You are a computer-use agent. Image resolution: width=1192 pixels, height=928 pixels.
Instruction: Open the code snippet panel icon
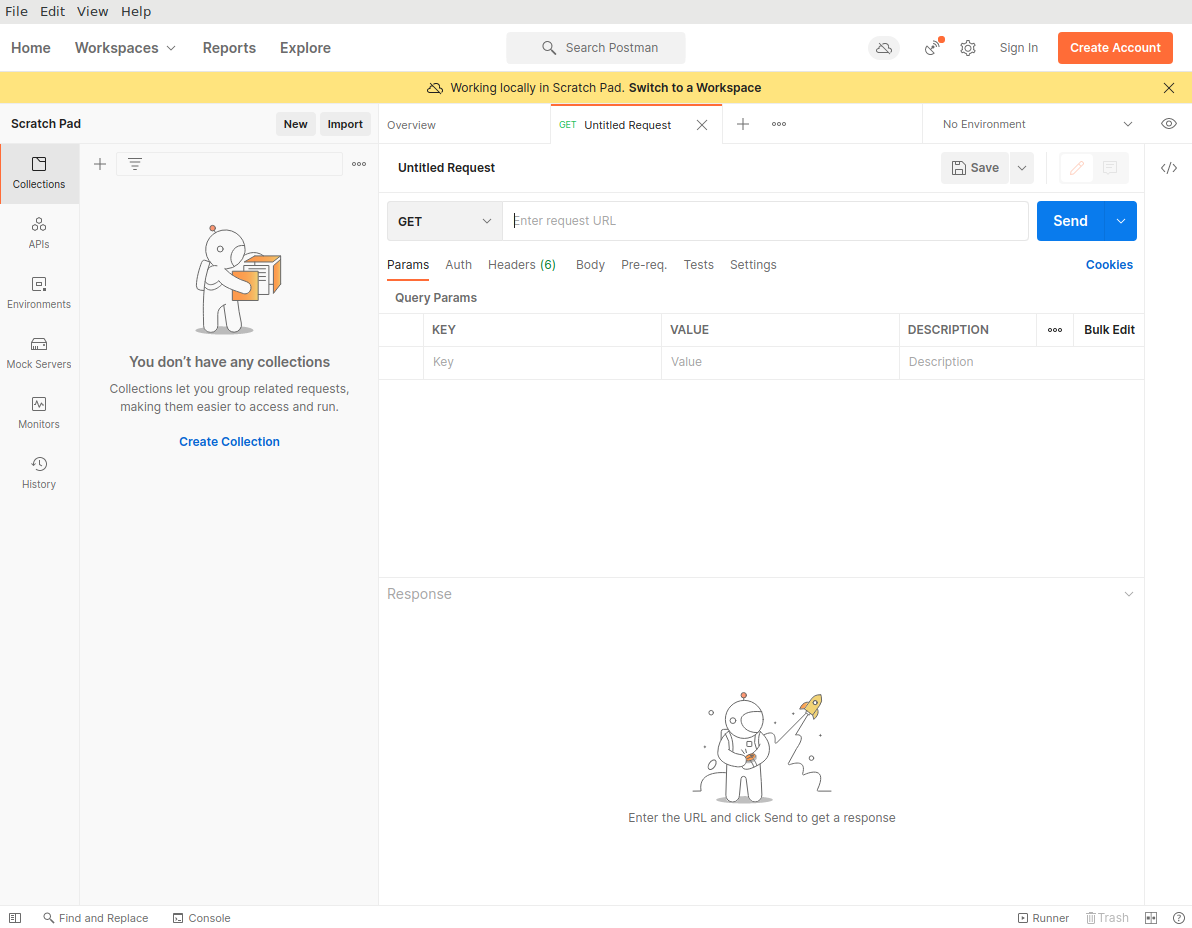[1168, 168]
